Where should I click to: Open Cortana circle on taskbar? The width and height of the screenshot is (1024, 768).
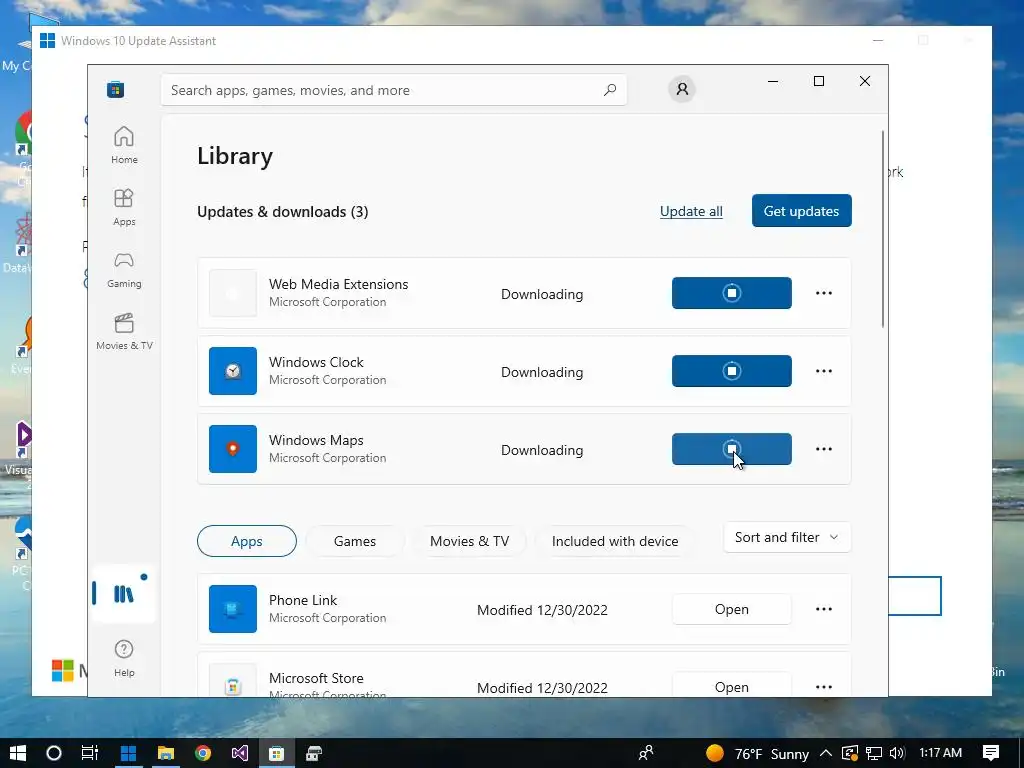point(54,753)
